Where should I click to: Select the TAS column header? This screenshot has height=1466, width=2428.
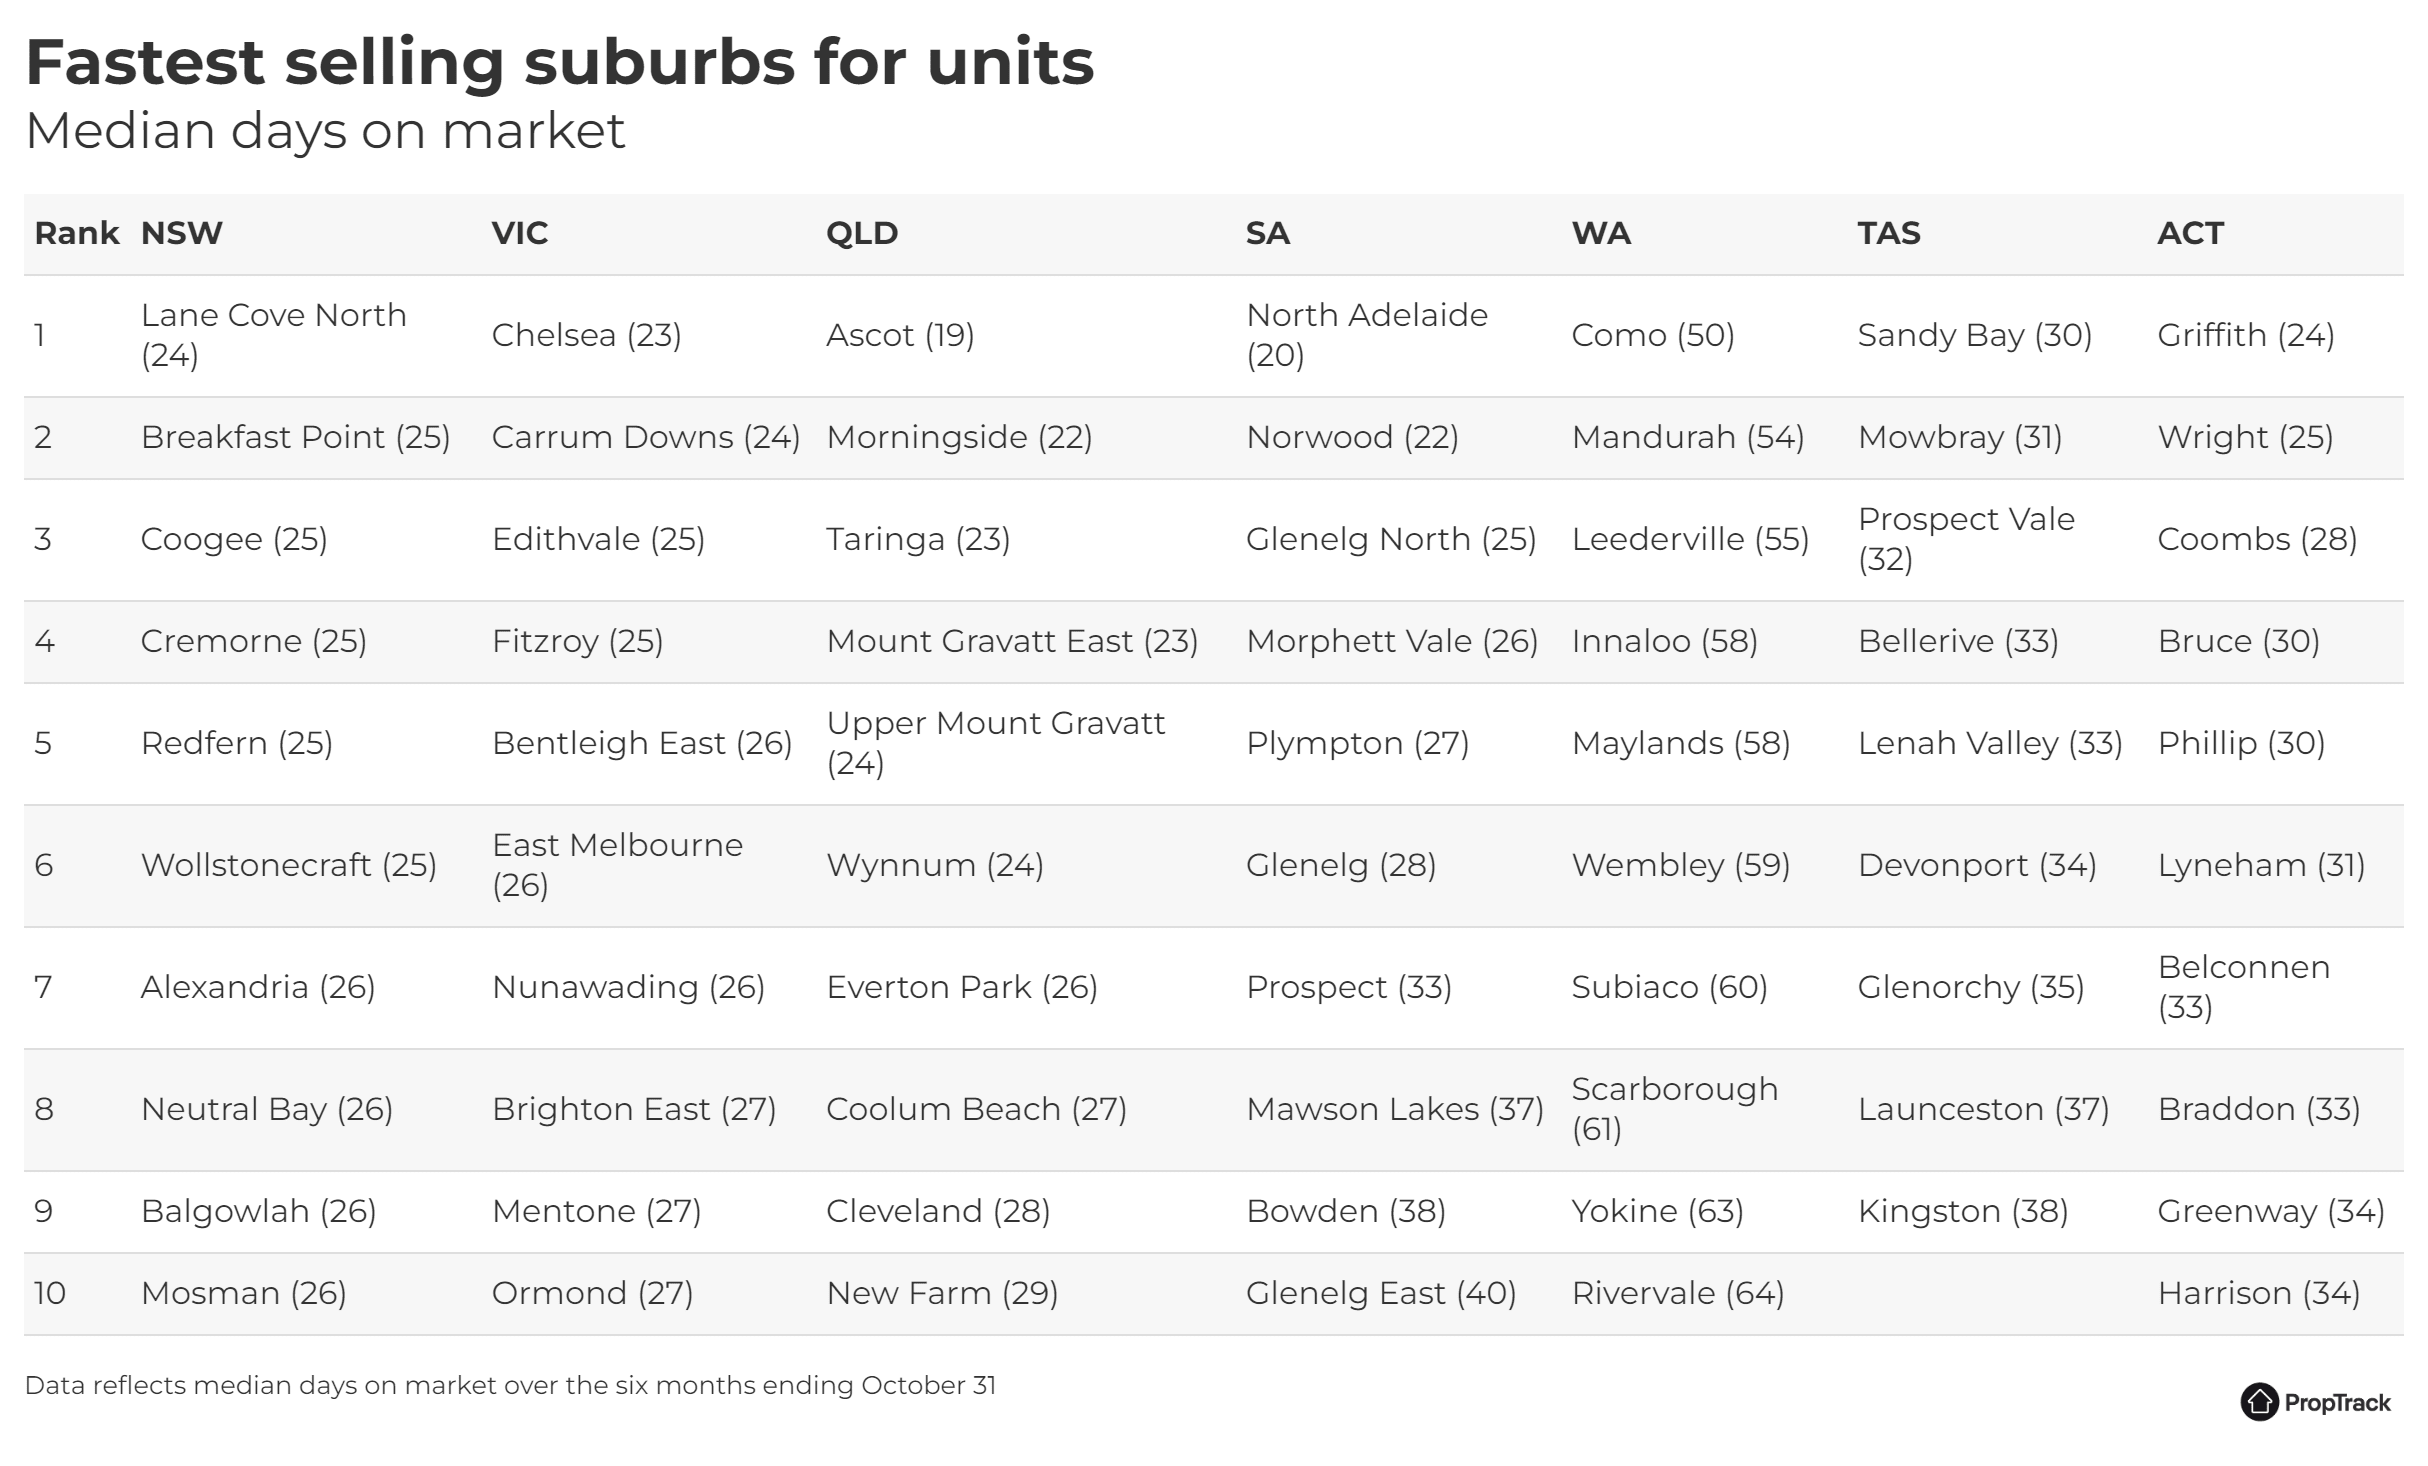[1889, 233]
